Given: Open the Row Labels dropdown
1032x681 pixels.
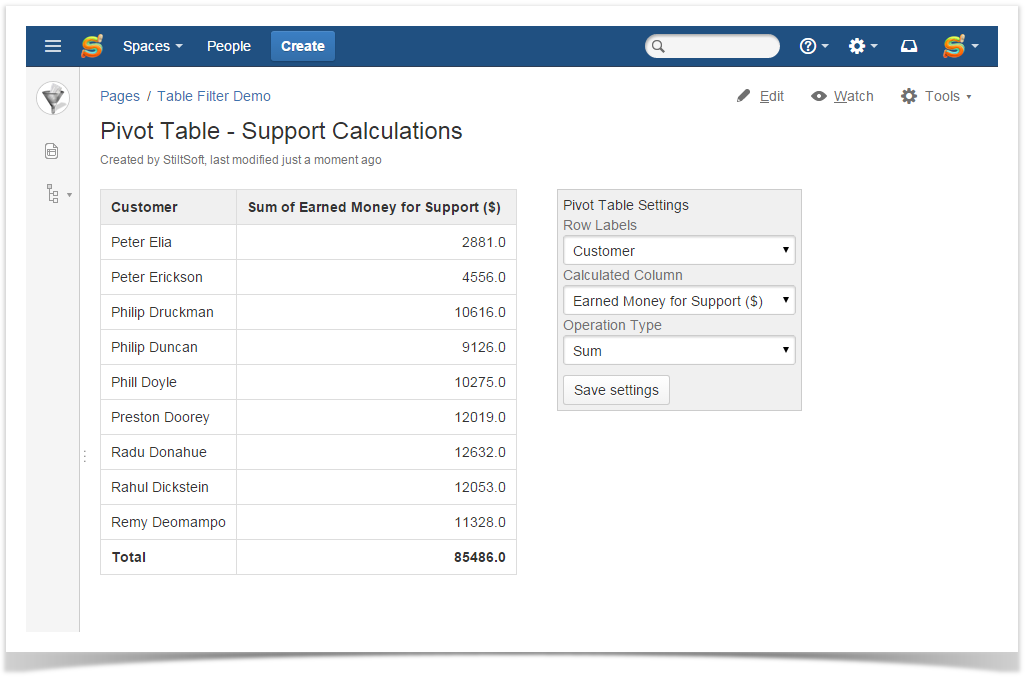Looking at the screenshot, I should 679,251.
